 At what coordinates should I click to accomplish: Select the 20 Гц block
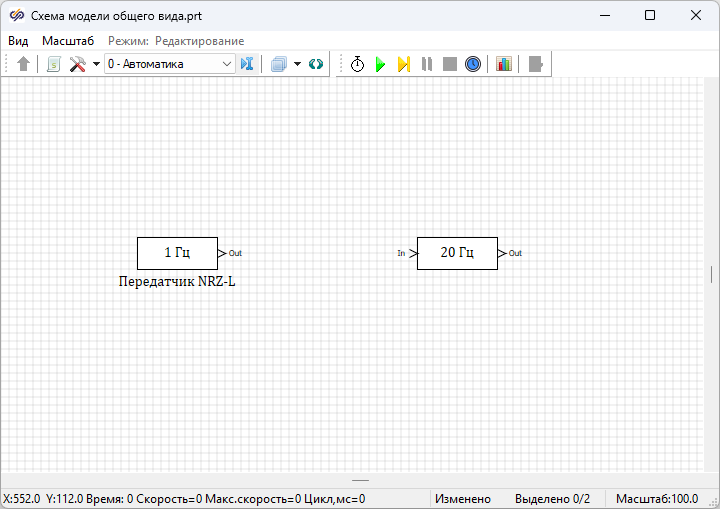point(457,253)
